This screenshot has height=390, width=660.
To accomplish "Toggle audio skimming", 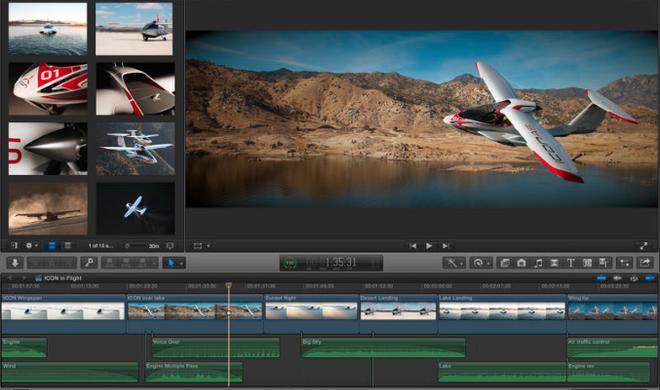I will [x=617, y=278].
